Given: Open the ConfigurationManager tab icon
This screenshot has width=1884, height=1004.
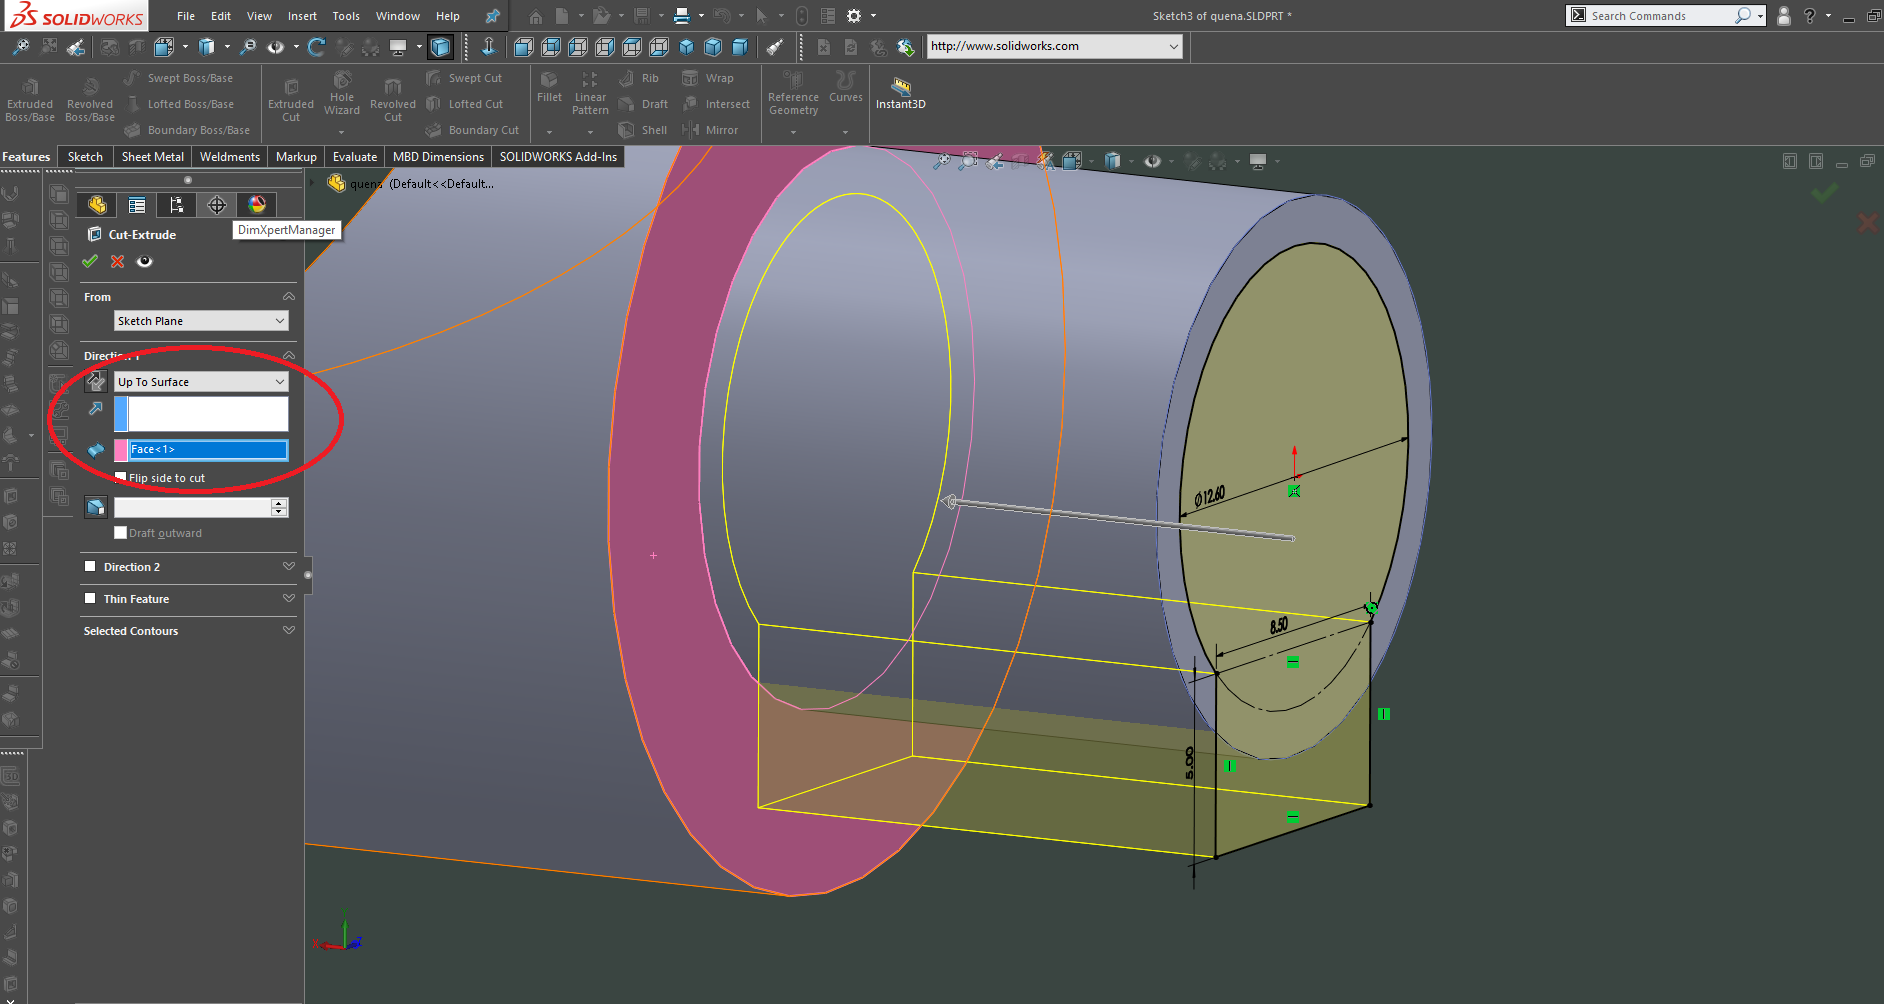Looking at the screenshot, I should tap(177, 205).
